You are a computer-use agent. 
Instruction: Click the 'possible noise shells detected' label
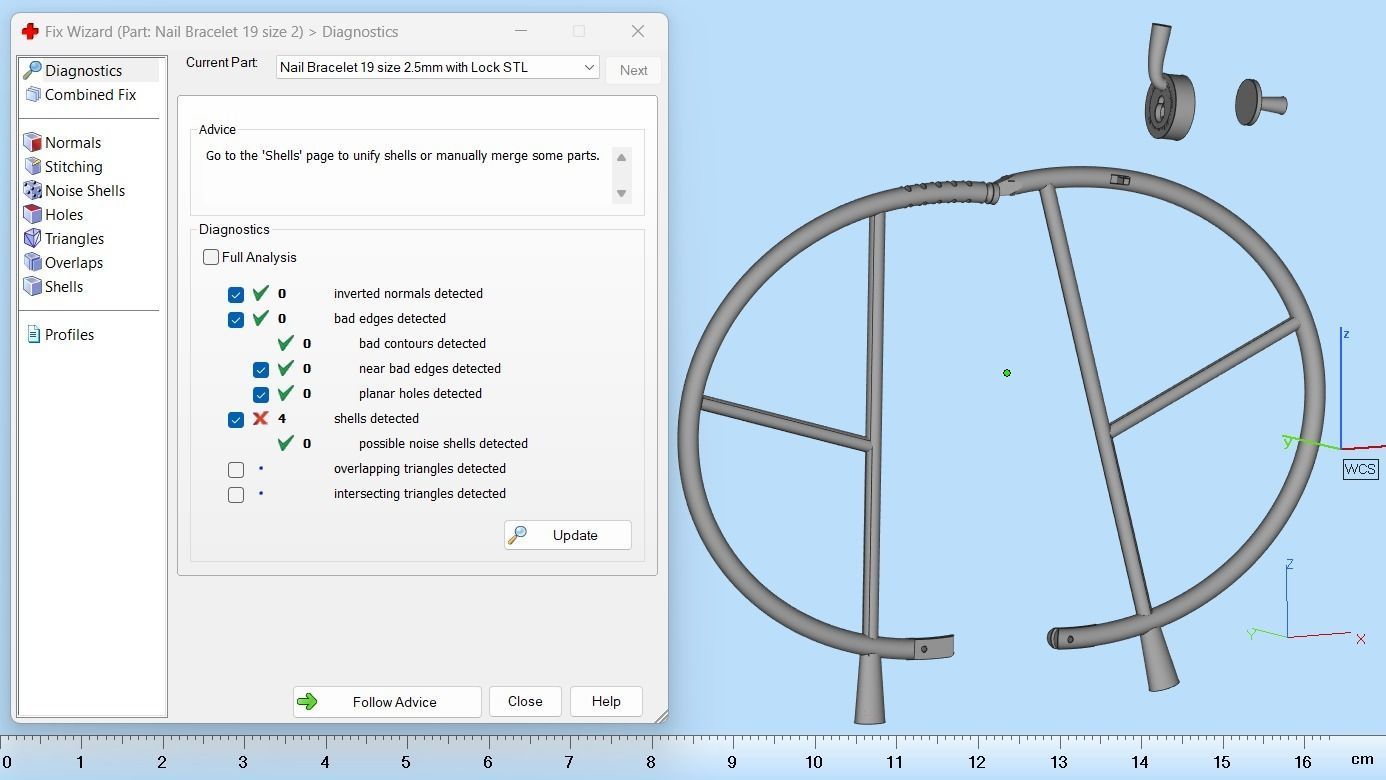443,443
